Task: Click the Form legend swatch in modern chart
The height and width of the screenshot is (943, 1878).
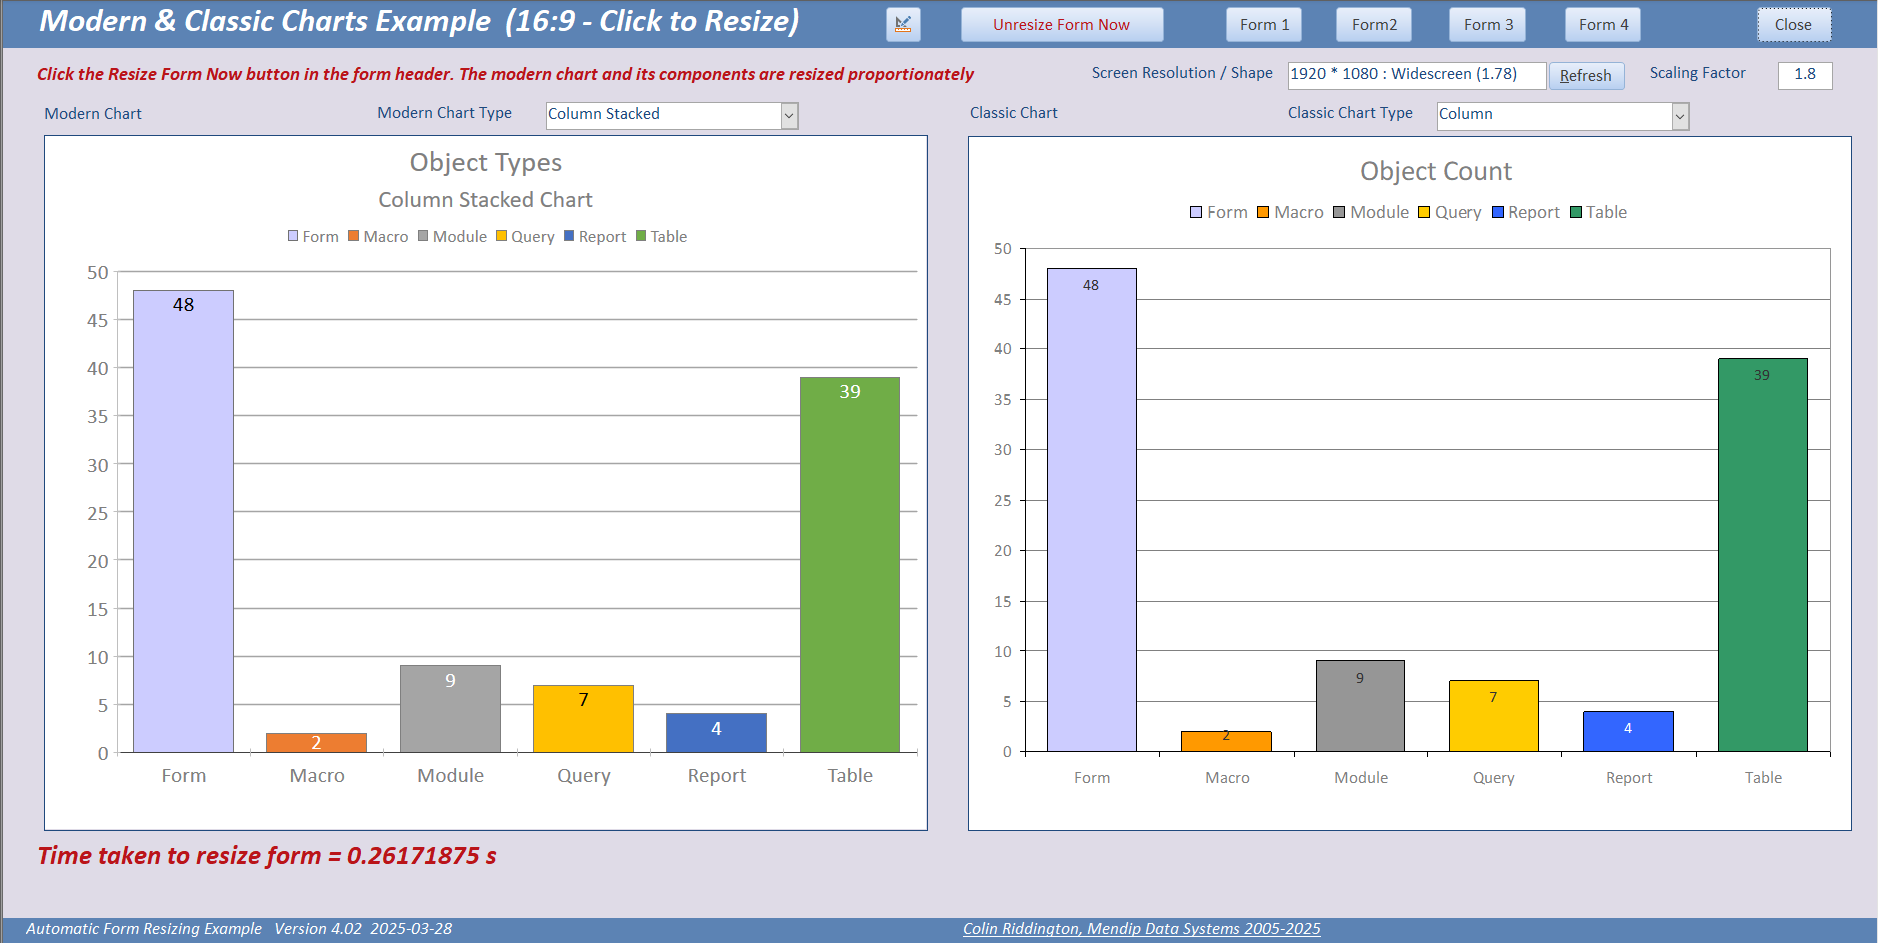Action: tap(293, 236)
